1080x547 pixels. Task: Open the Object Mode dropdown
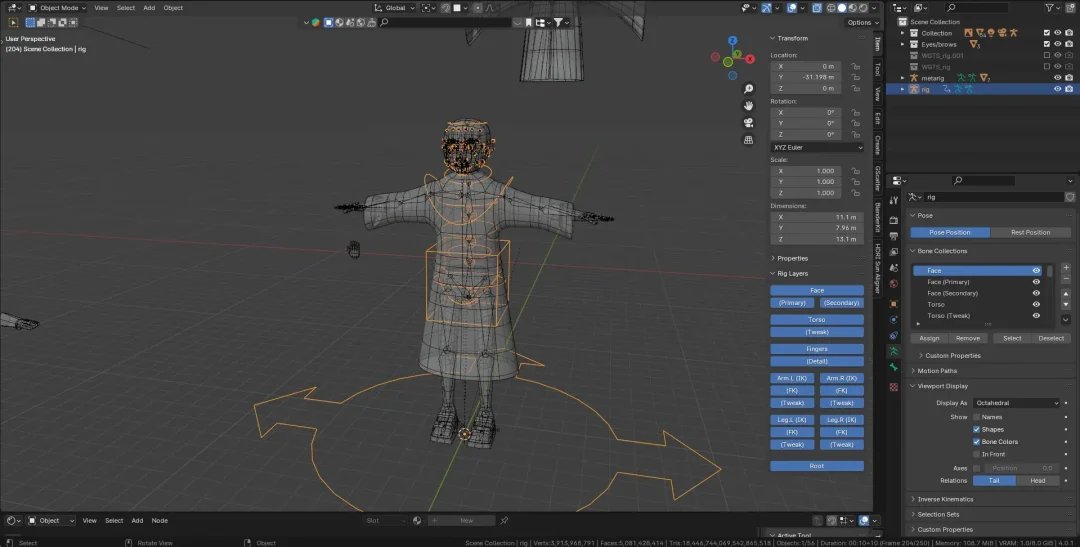click(x=56, y=7)
